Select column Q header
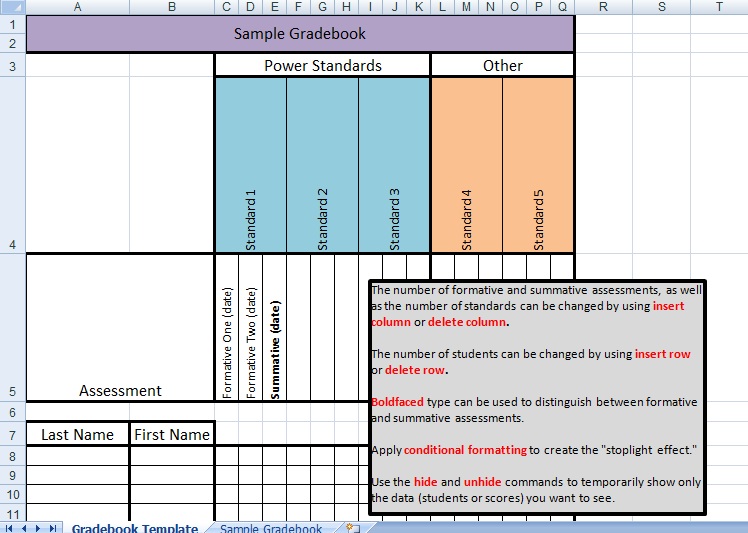Screen dimensions: 748x533 562,7
